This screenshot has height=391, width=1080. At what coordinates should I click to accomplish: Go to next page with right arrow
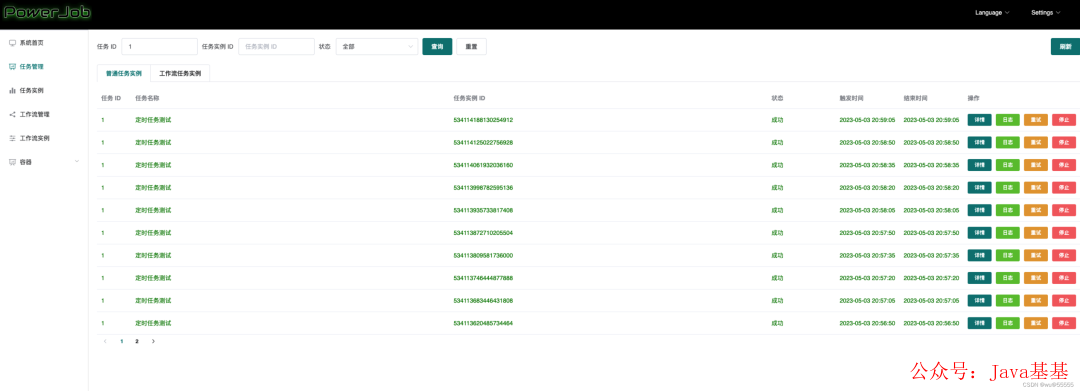click(153, 341)
